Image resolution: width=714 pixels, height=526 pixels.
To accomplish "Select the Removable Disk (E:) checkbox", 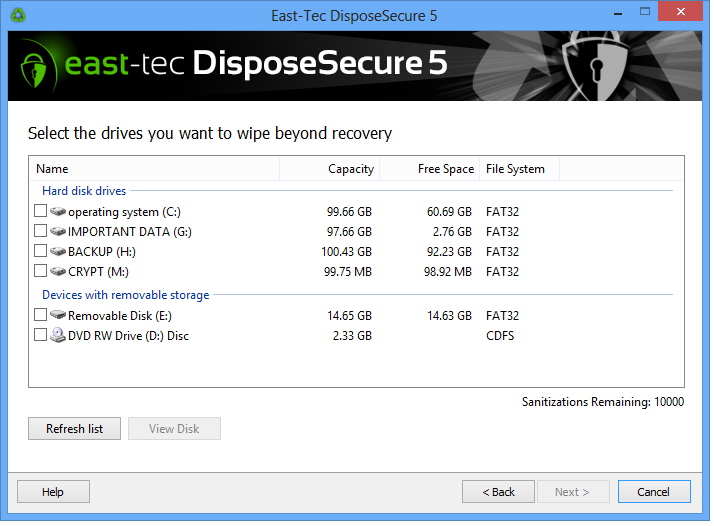I will pos(41,315).
